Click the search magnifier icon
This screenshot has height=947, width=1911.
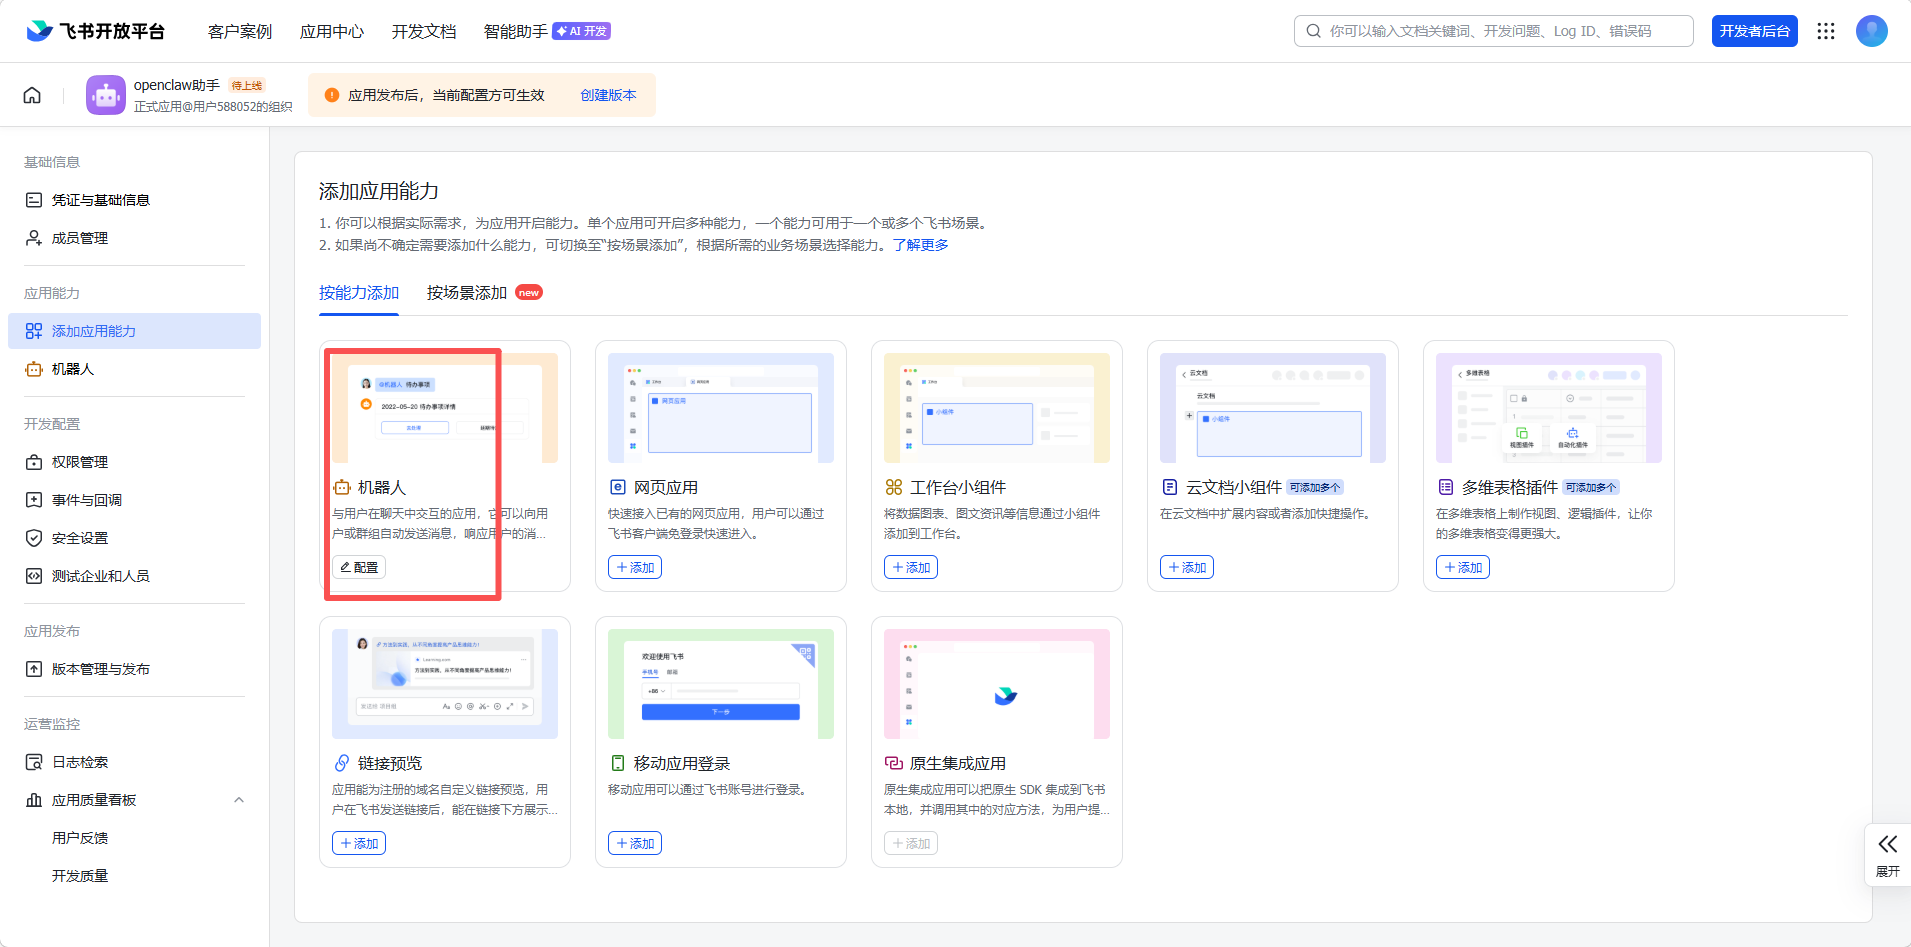(1313, 31)
